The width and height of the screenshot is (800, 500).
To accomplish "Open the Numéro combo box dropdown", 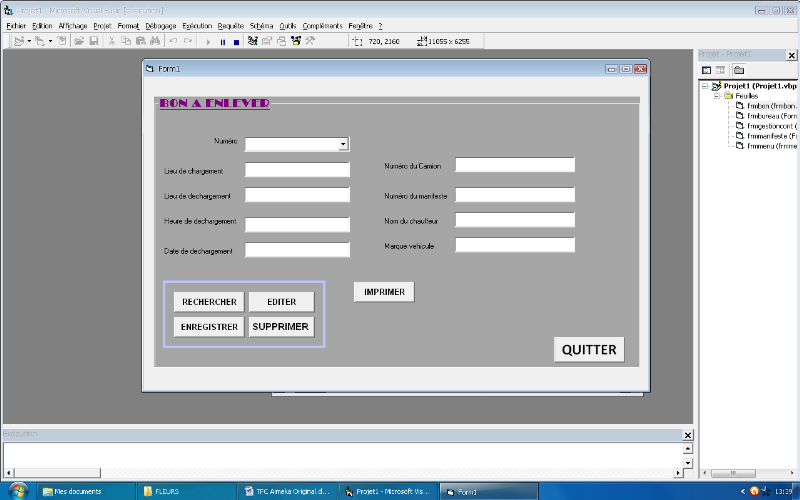I will coord(343,144).
